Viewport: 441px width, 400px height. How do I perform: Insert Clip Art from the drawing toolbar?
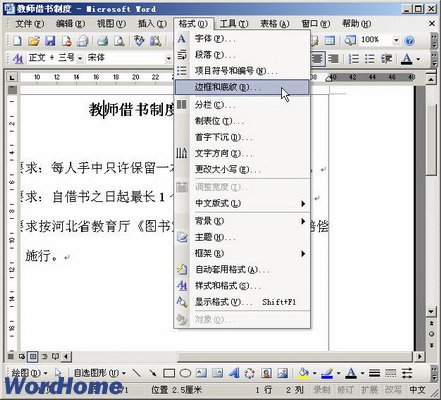tap(266, 373)
